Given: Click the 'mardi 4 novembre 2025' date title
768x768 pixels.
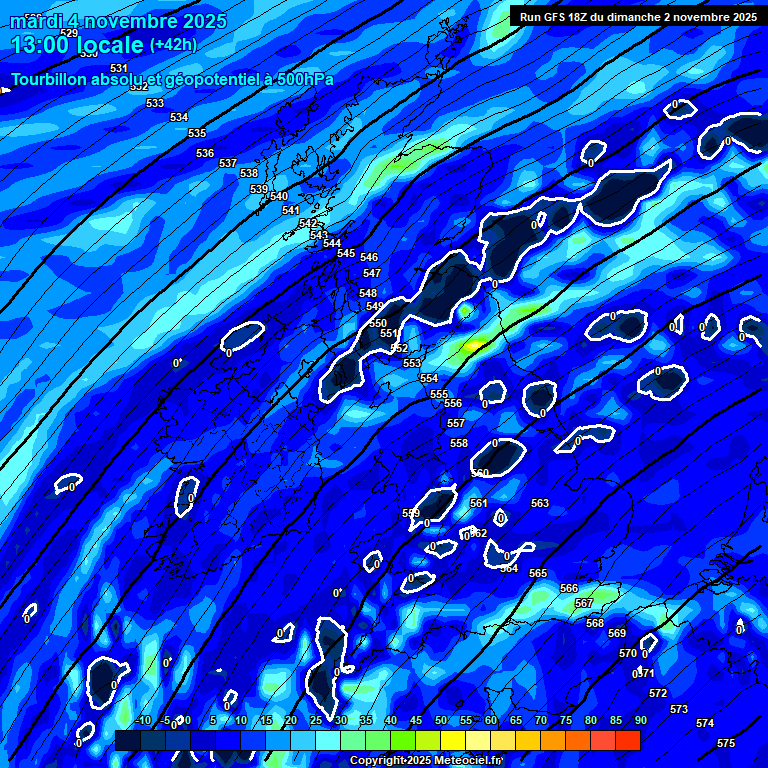Looking at the screenshot, I should pyautogui.click(x=118, y=21).
